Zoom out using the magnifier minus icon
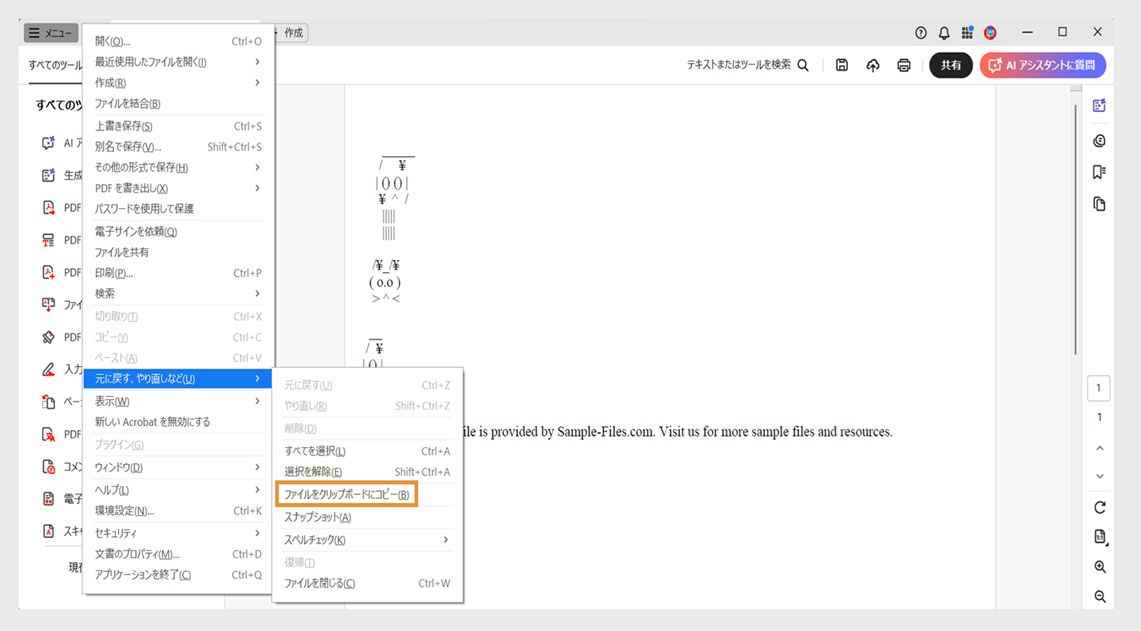Image resolution: width=1141 pixels, height=631 pixels. pyautogui.click(x=1099, y=596)
